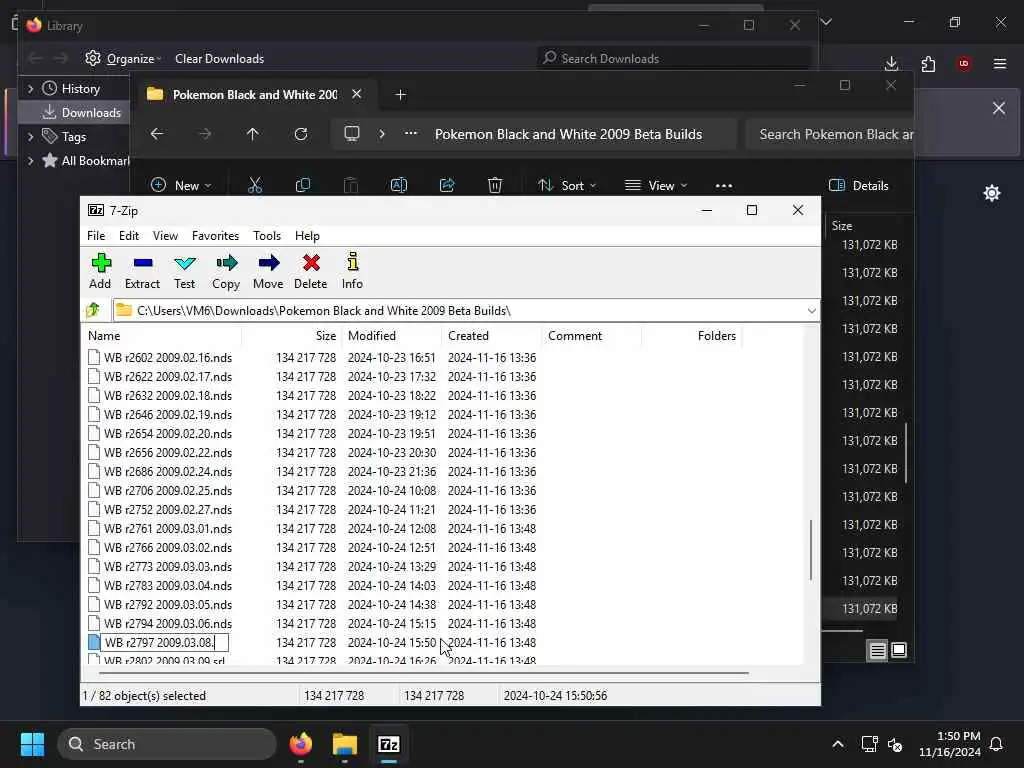1024x768 pixels.
Task: Expand the Tags tree item in Library
Action: (x=30, y=136)
